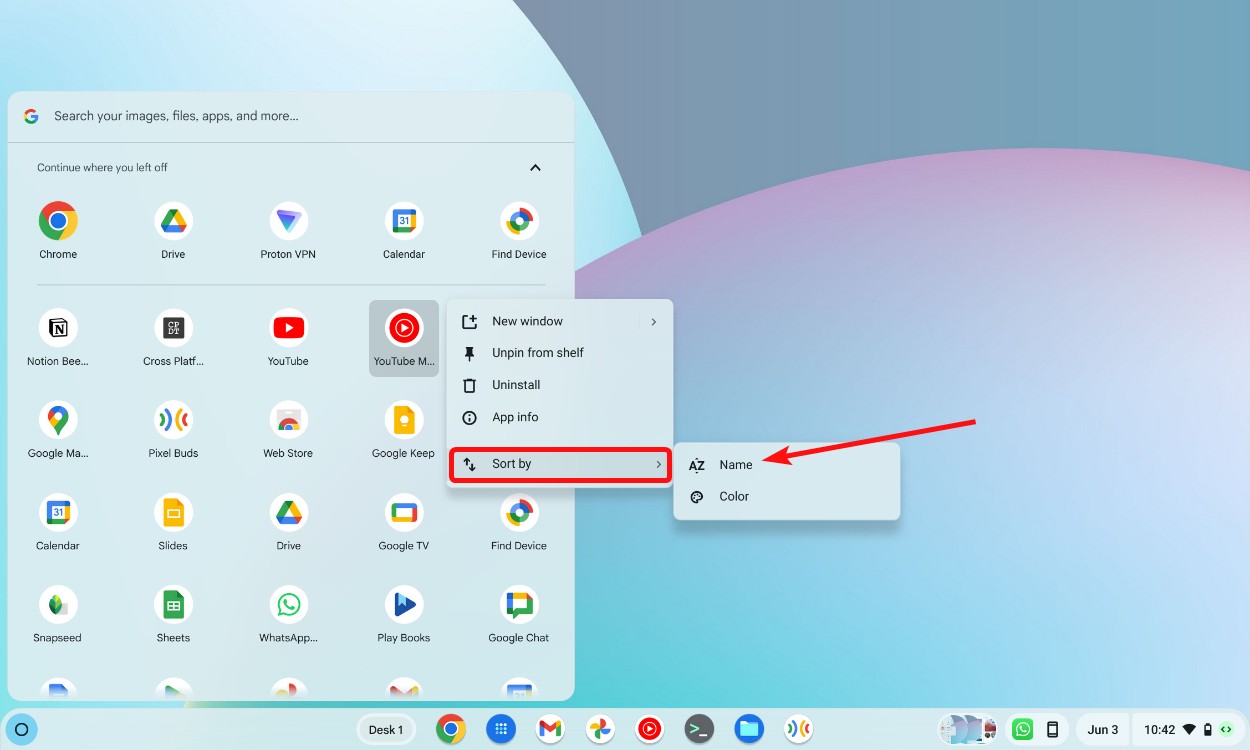Open the Terminal from the shelf
Image resolution: width=1250 pixels, height=750 pixels.
point(699,729)
